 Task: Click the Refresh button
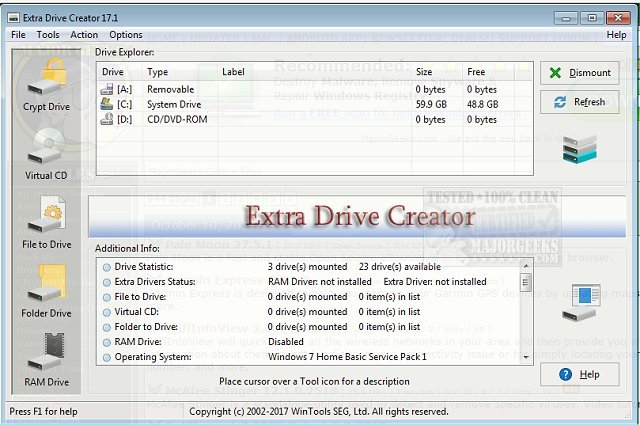(580, 102)
